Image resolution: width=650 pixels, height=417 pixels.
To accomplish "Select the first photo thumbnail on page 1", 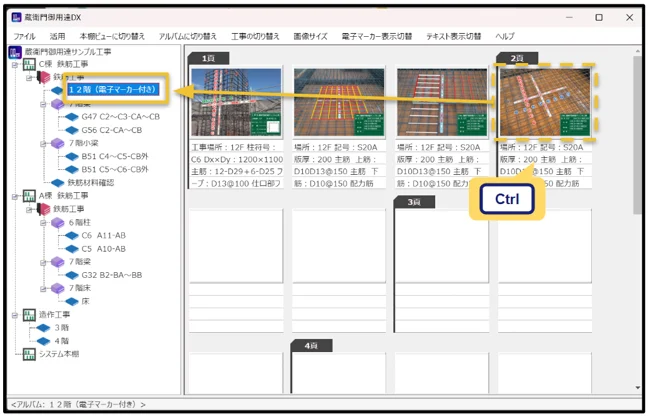I will click(x=235, y=102).
